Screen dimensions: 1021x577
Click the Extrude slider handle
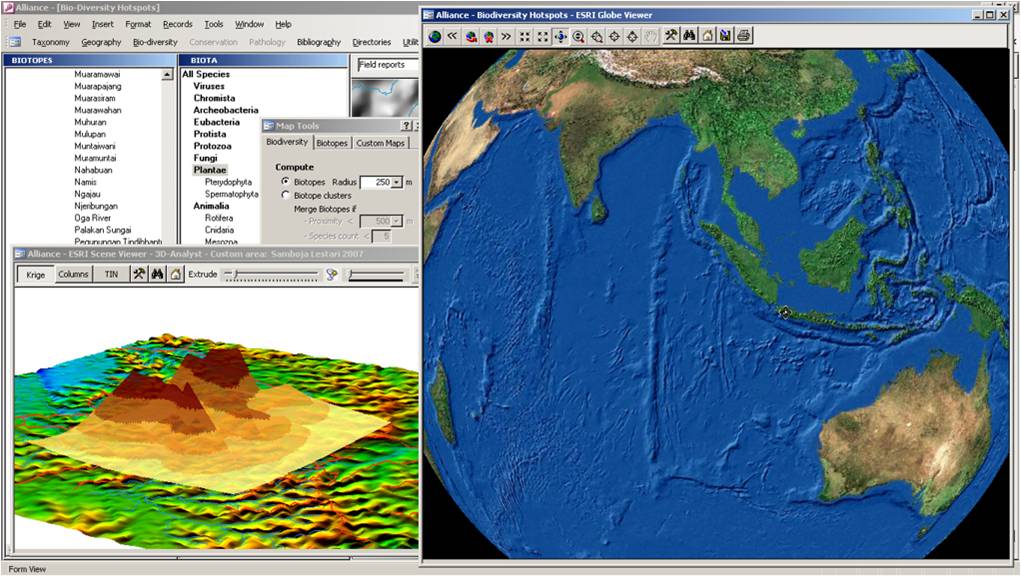click(235, 275)
